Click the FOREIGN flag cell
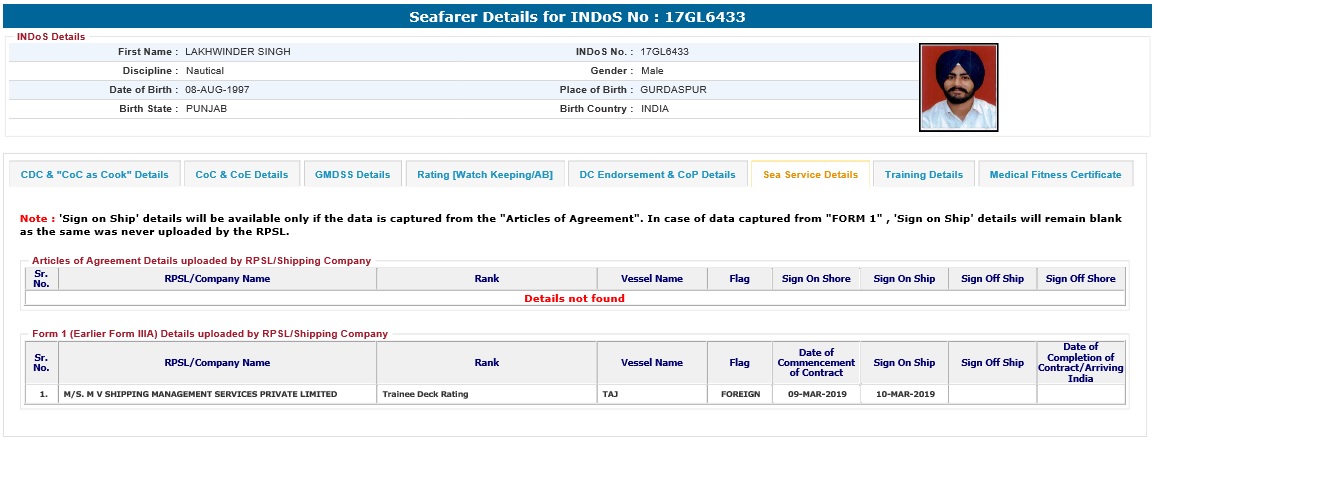Image resolution: width=1324 pixels, height=497 pixels. [x=740, y=394]
